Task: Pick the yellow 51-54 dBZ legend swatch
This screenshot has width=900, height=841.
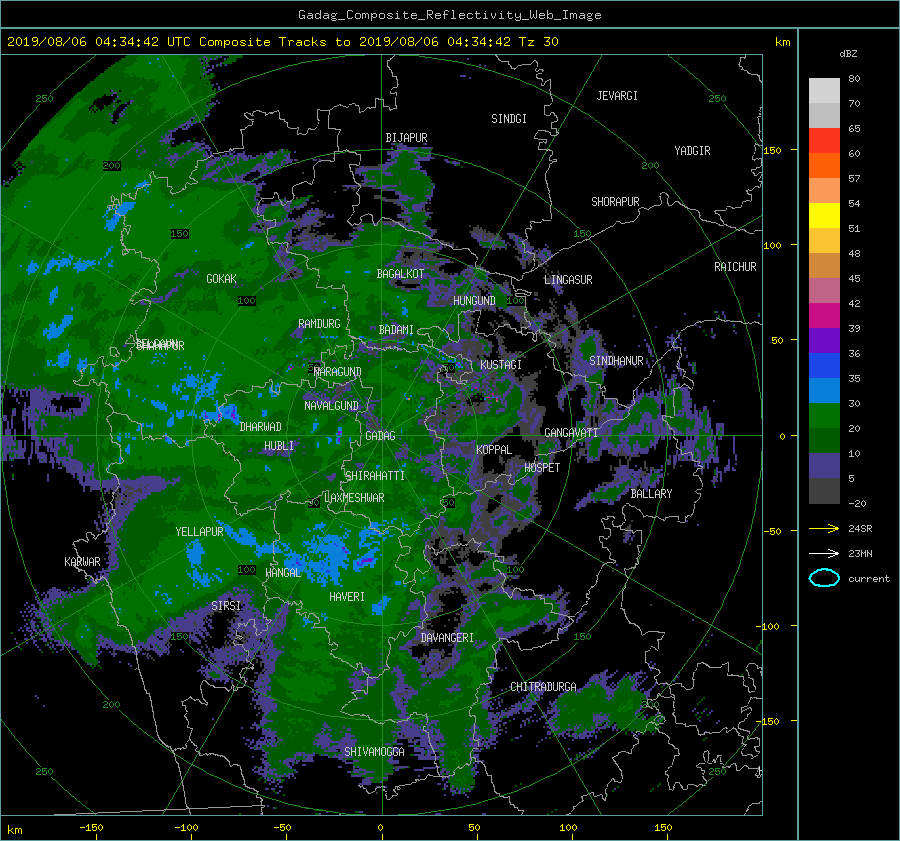Action: click(x=824, y=215)
